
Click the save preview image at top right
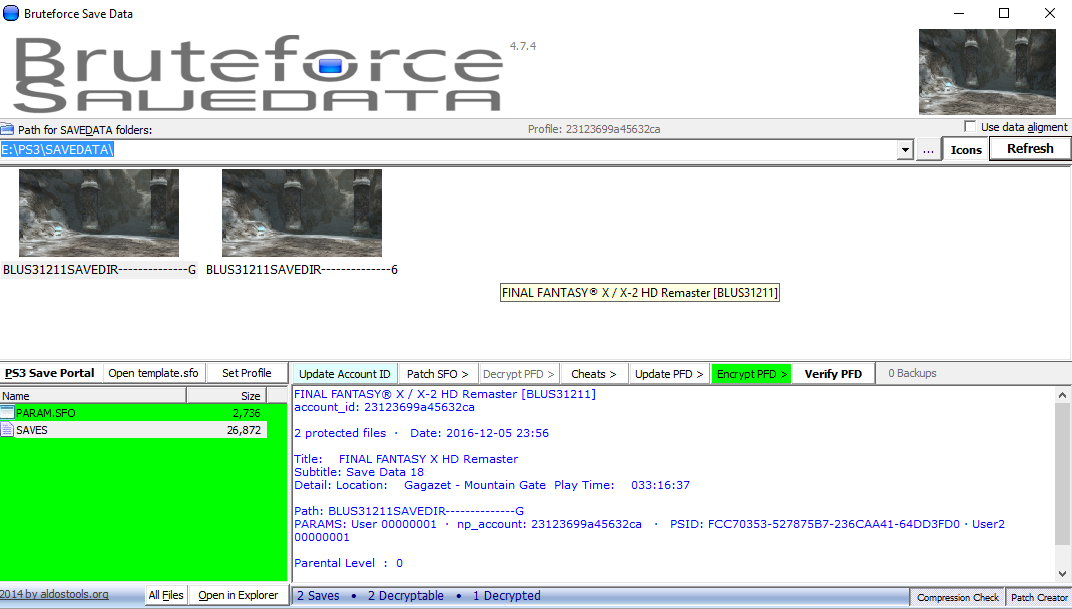click(987, 71)
